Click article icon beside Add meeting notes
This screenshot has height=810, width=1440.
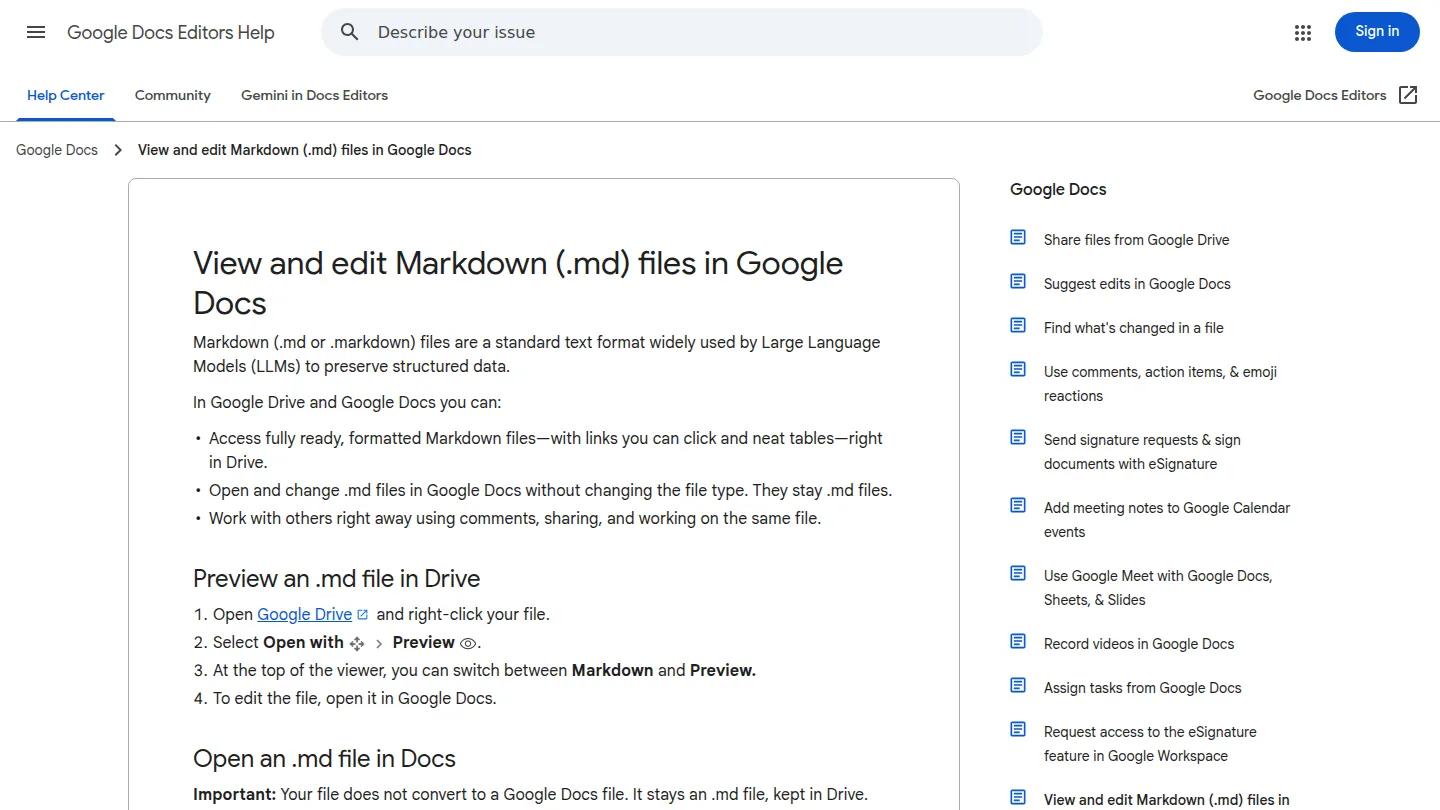[1018, 506]
